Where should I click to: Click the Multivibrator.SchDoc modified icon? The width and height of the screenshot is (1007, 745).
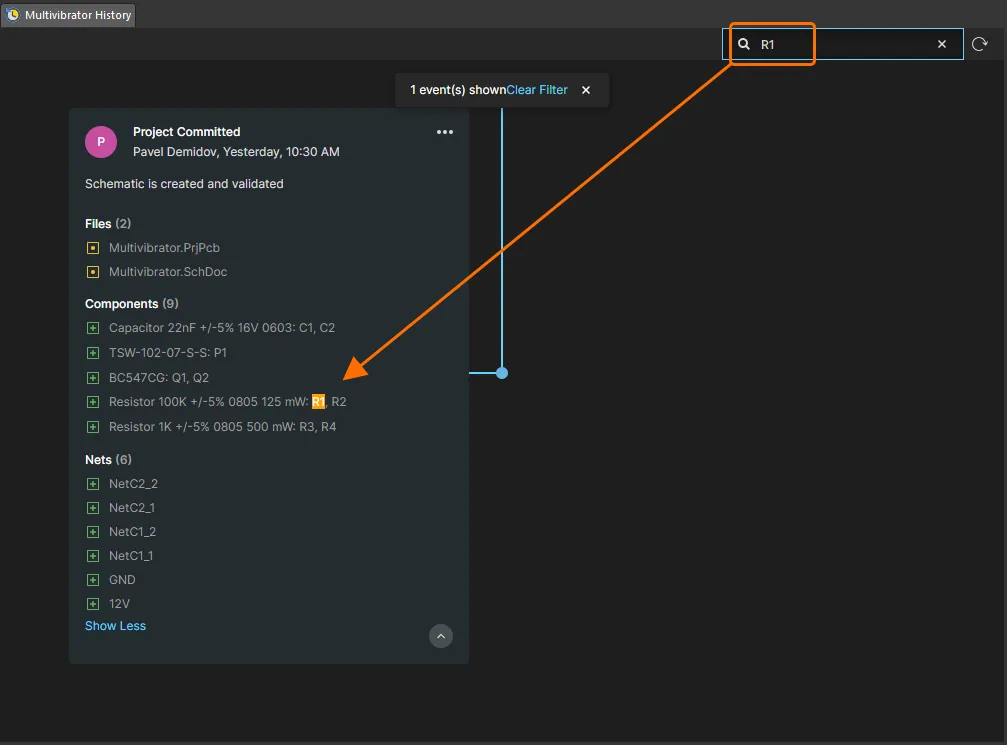click(x=92, y=272)
